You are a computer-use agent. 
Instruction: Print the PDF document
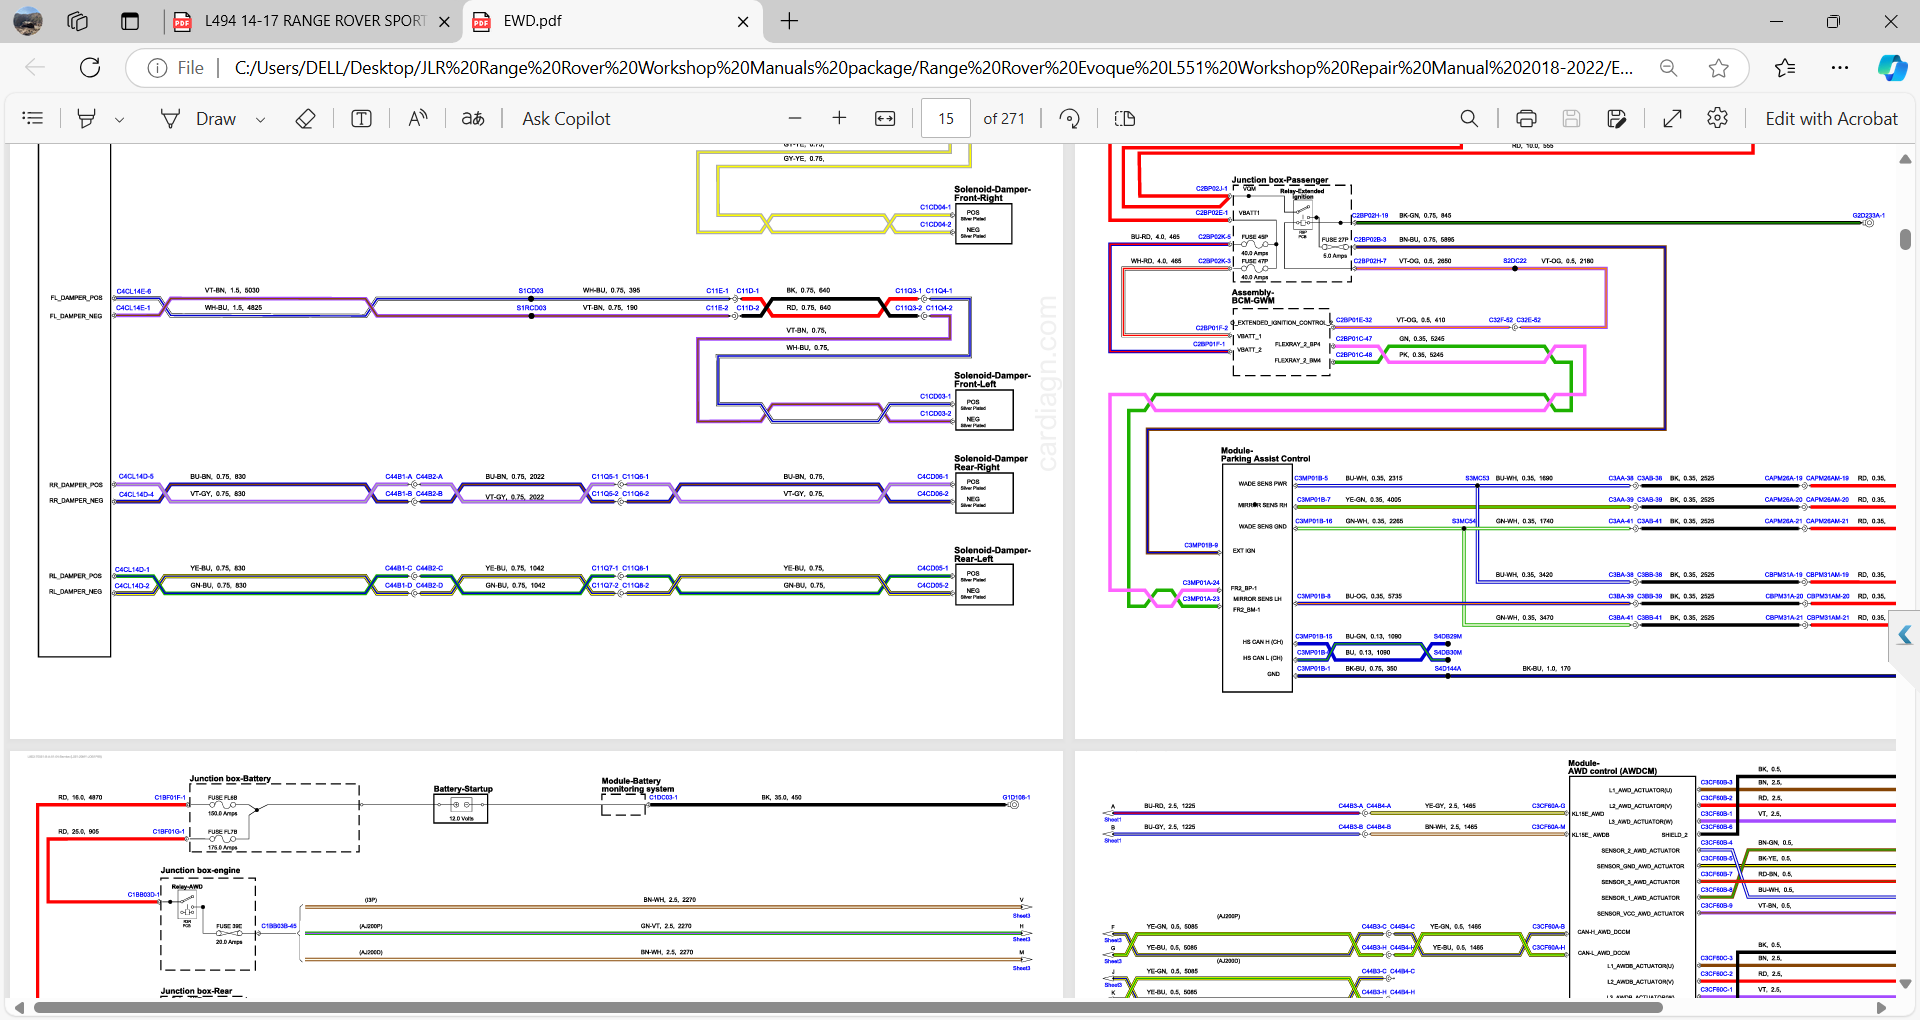(x=1525, y=118)
